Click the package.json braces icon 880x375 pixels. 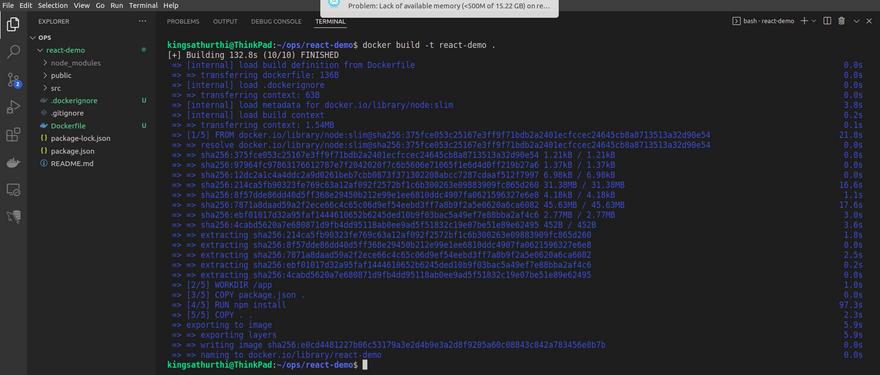point(44,152)
